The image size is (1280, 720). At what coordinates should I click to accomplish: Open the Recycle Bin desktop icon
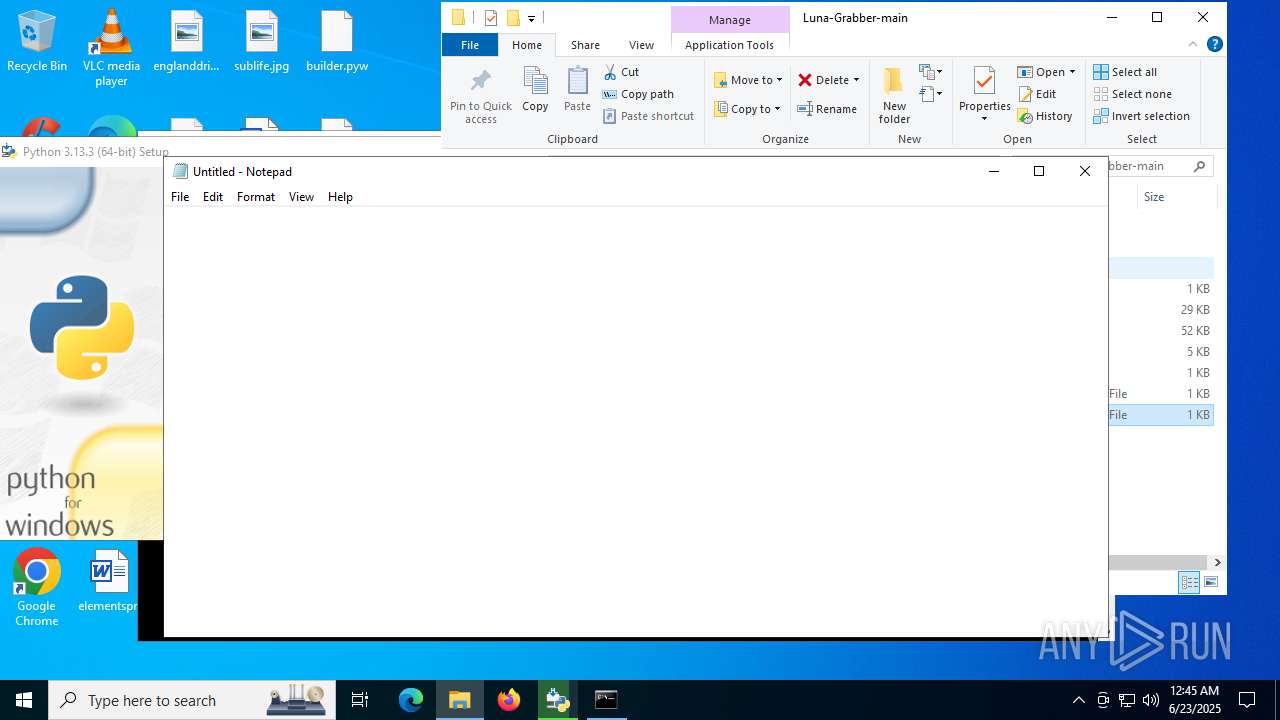(x=37, y=41)
